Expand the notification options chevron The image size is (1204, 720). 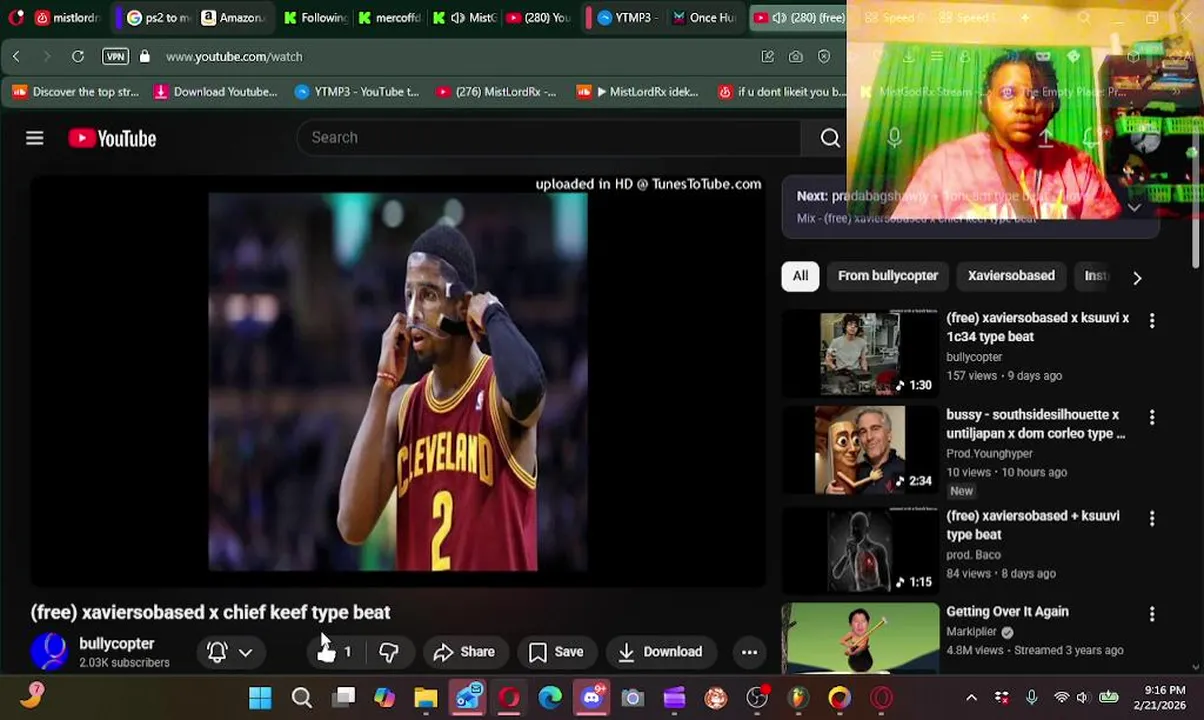(x=245, y=653)
